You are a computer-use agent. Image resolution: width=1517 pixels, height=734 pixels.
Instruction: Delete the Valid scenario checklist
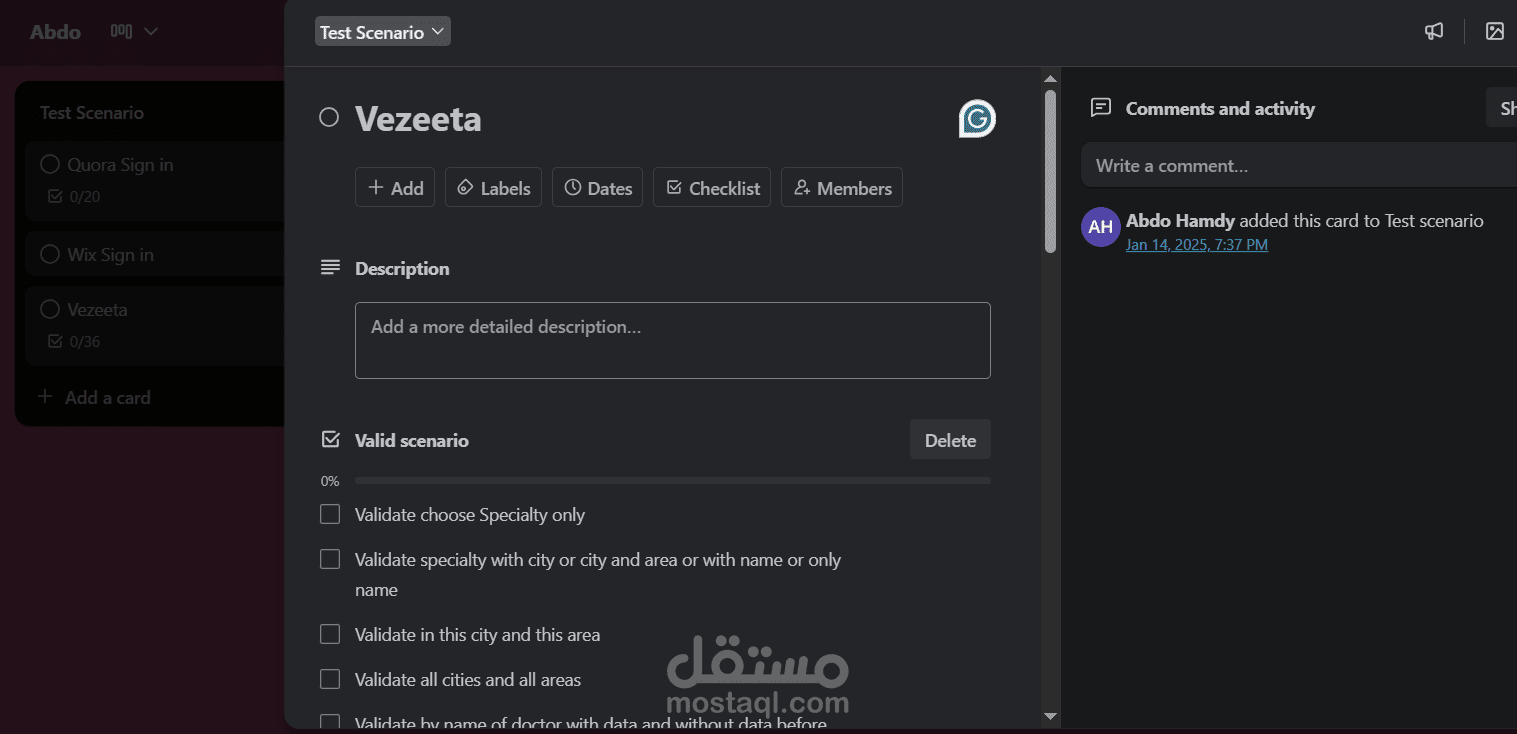(950, 440)
